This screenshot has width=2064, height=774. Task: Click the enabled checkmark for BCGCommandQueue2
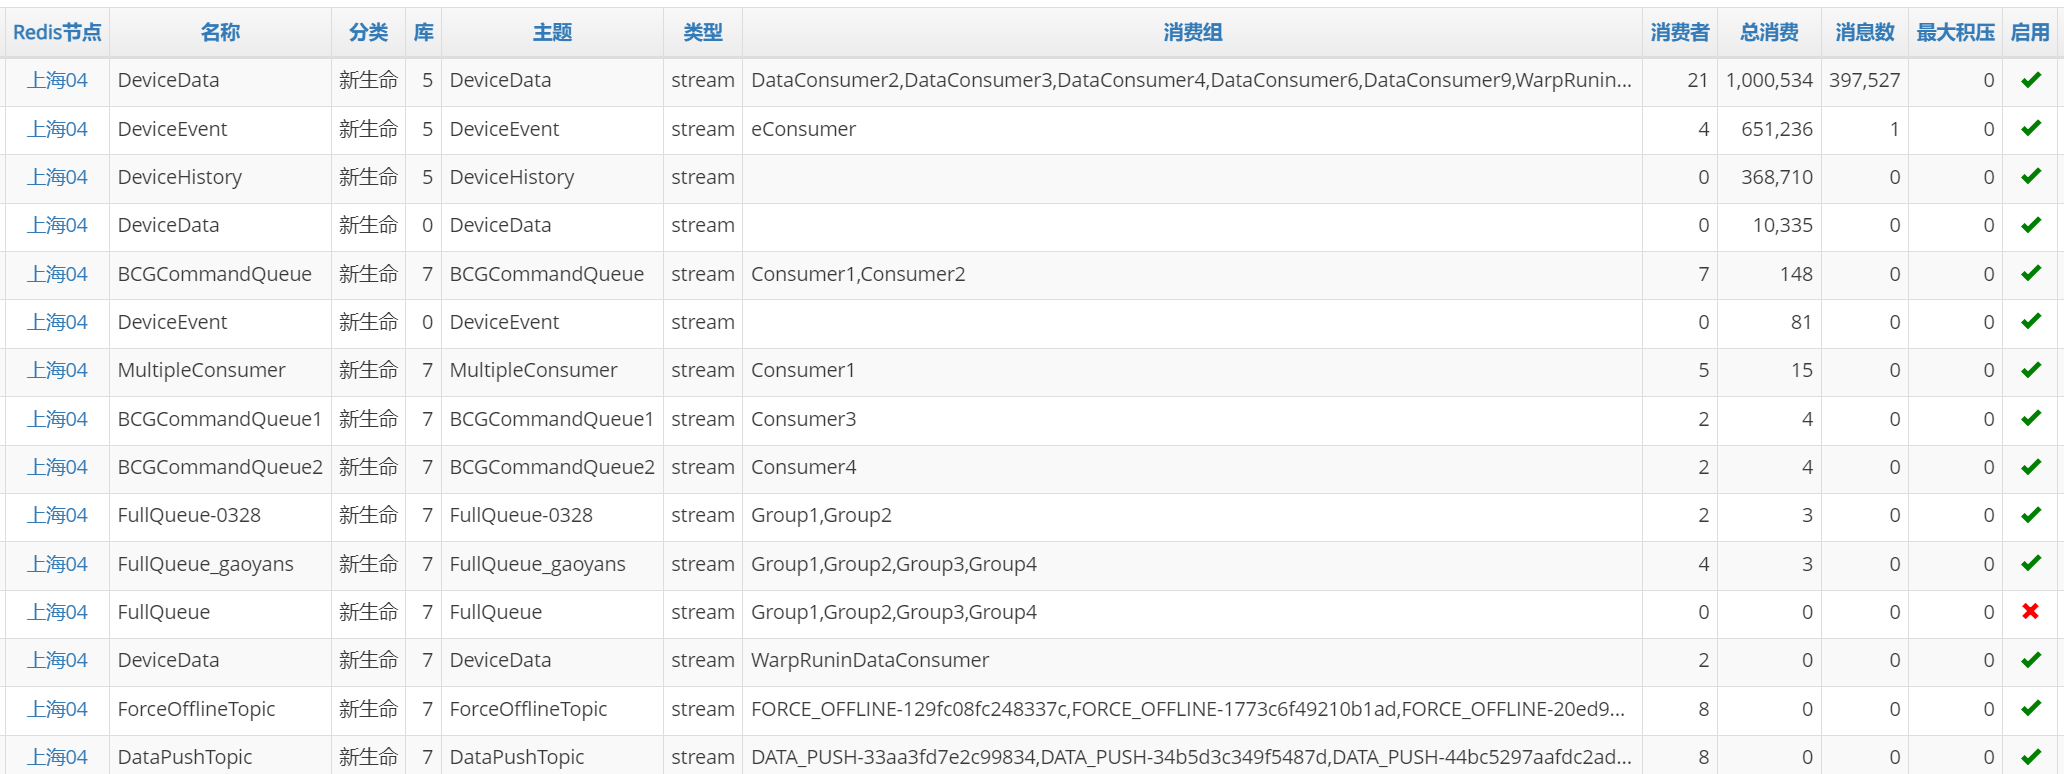2030,467
